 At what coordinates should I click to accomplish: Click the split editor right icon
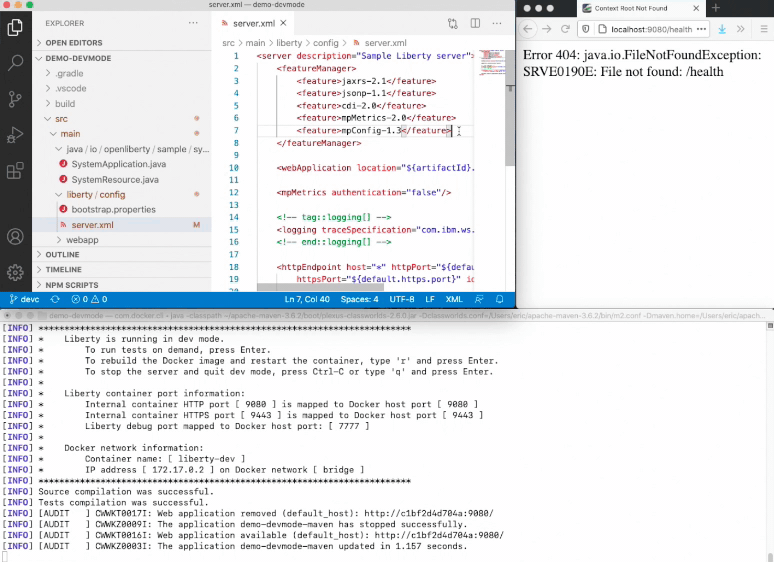[476, 23]
